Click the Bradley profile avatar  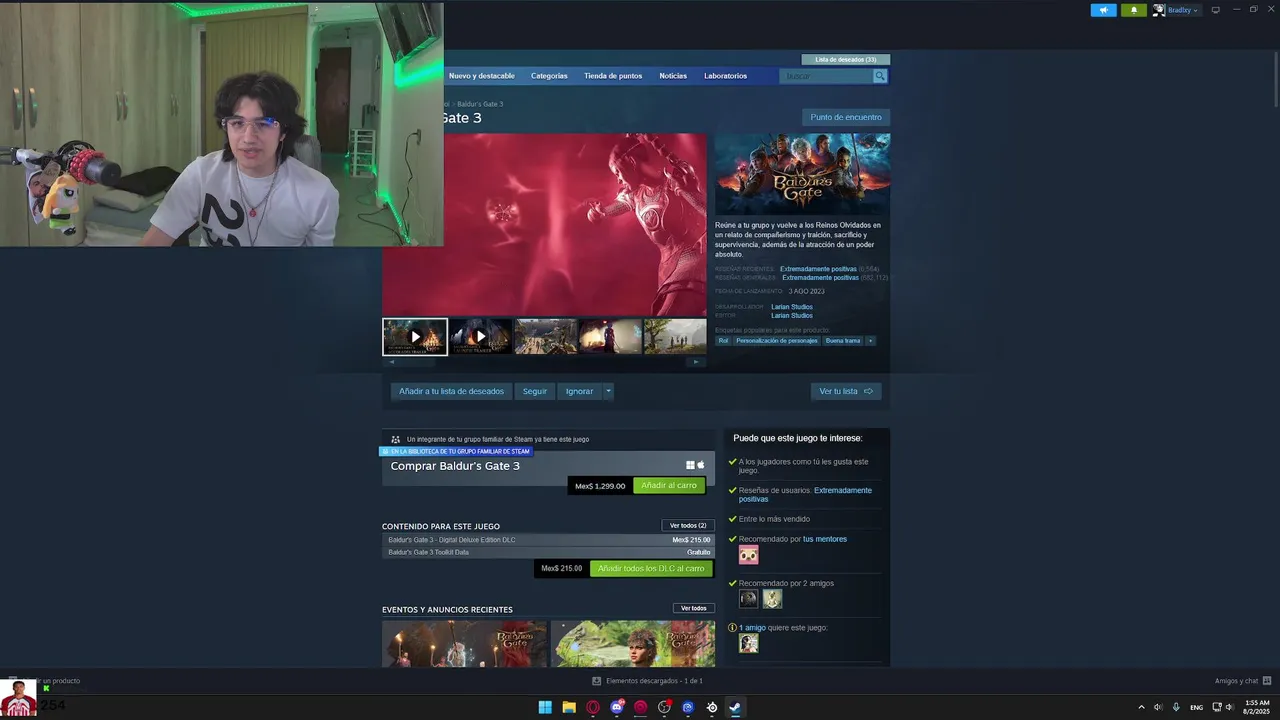pyautogui.click(x=1159, y=10)
